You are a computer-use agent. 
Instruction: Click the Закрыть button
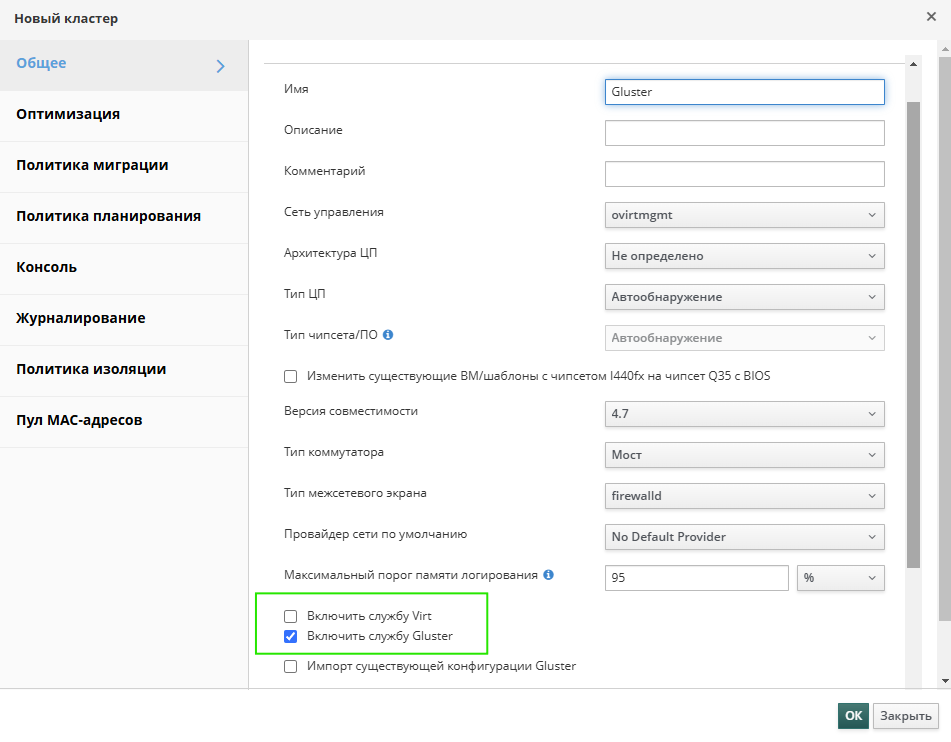906,716
